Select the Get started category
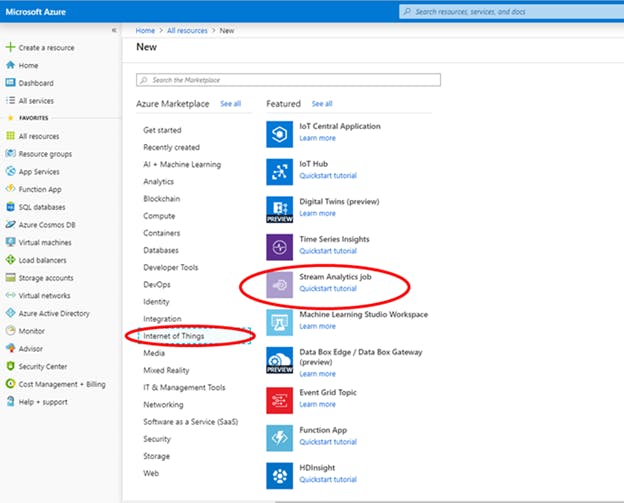Screen dimensions: 624x503 click(162, 130)
